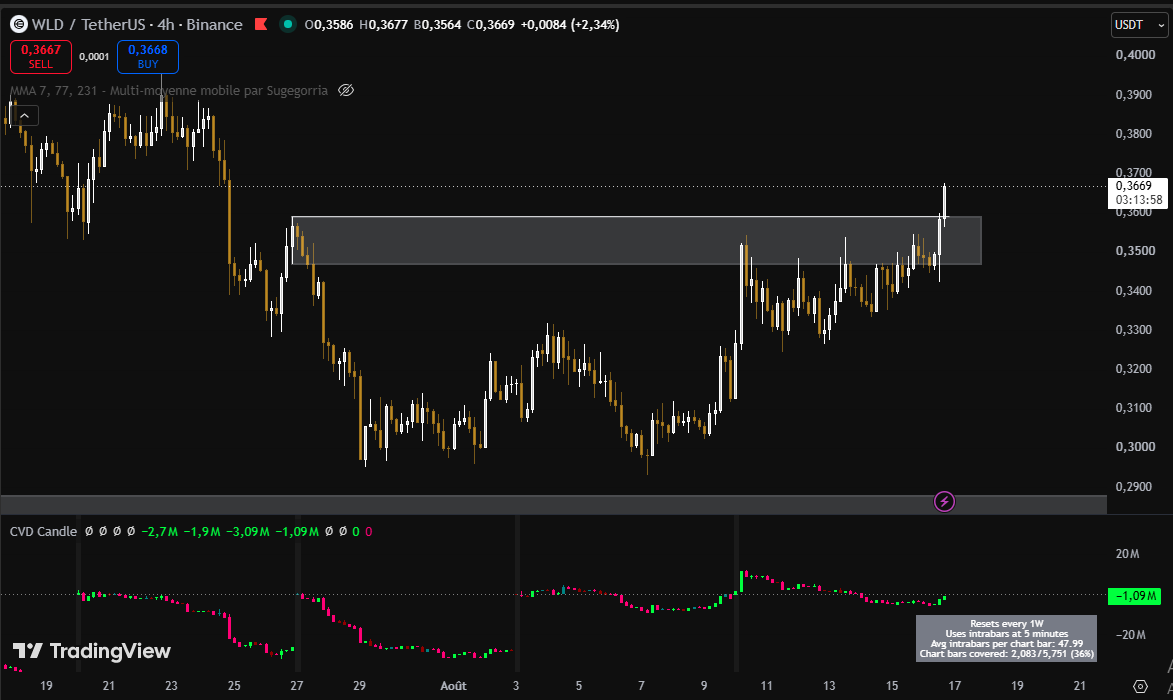
Task: Select the CVD Candle indicator label
Action: 43,532
